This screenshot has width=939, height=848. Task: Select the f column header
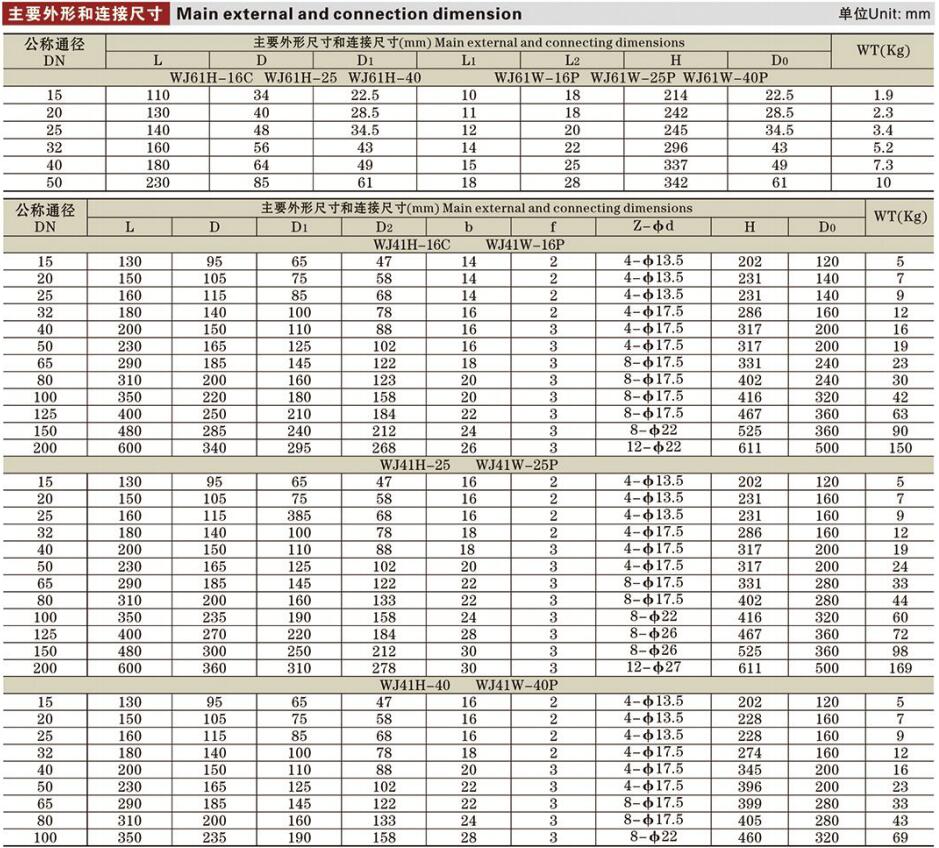(553, 227)
